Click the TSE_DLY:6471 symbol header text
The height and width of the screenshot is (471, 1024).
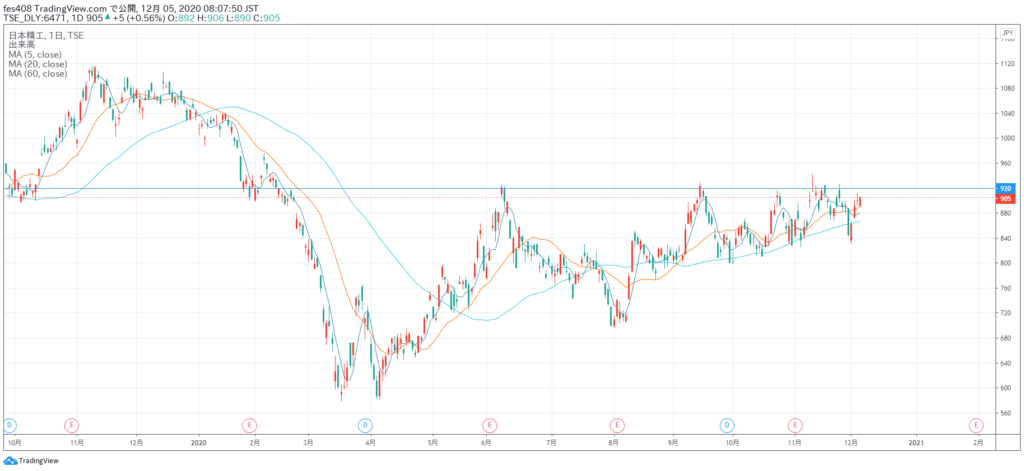(x=35, y=18)
